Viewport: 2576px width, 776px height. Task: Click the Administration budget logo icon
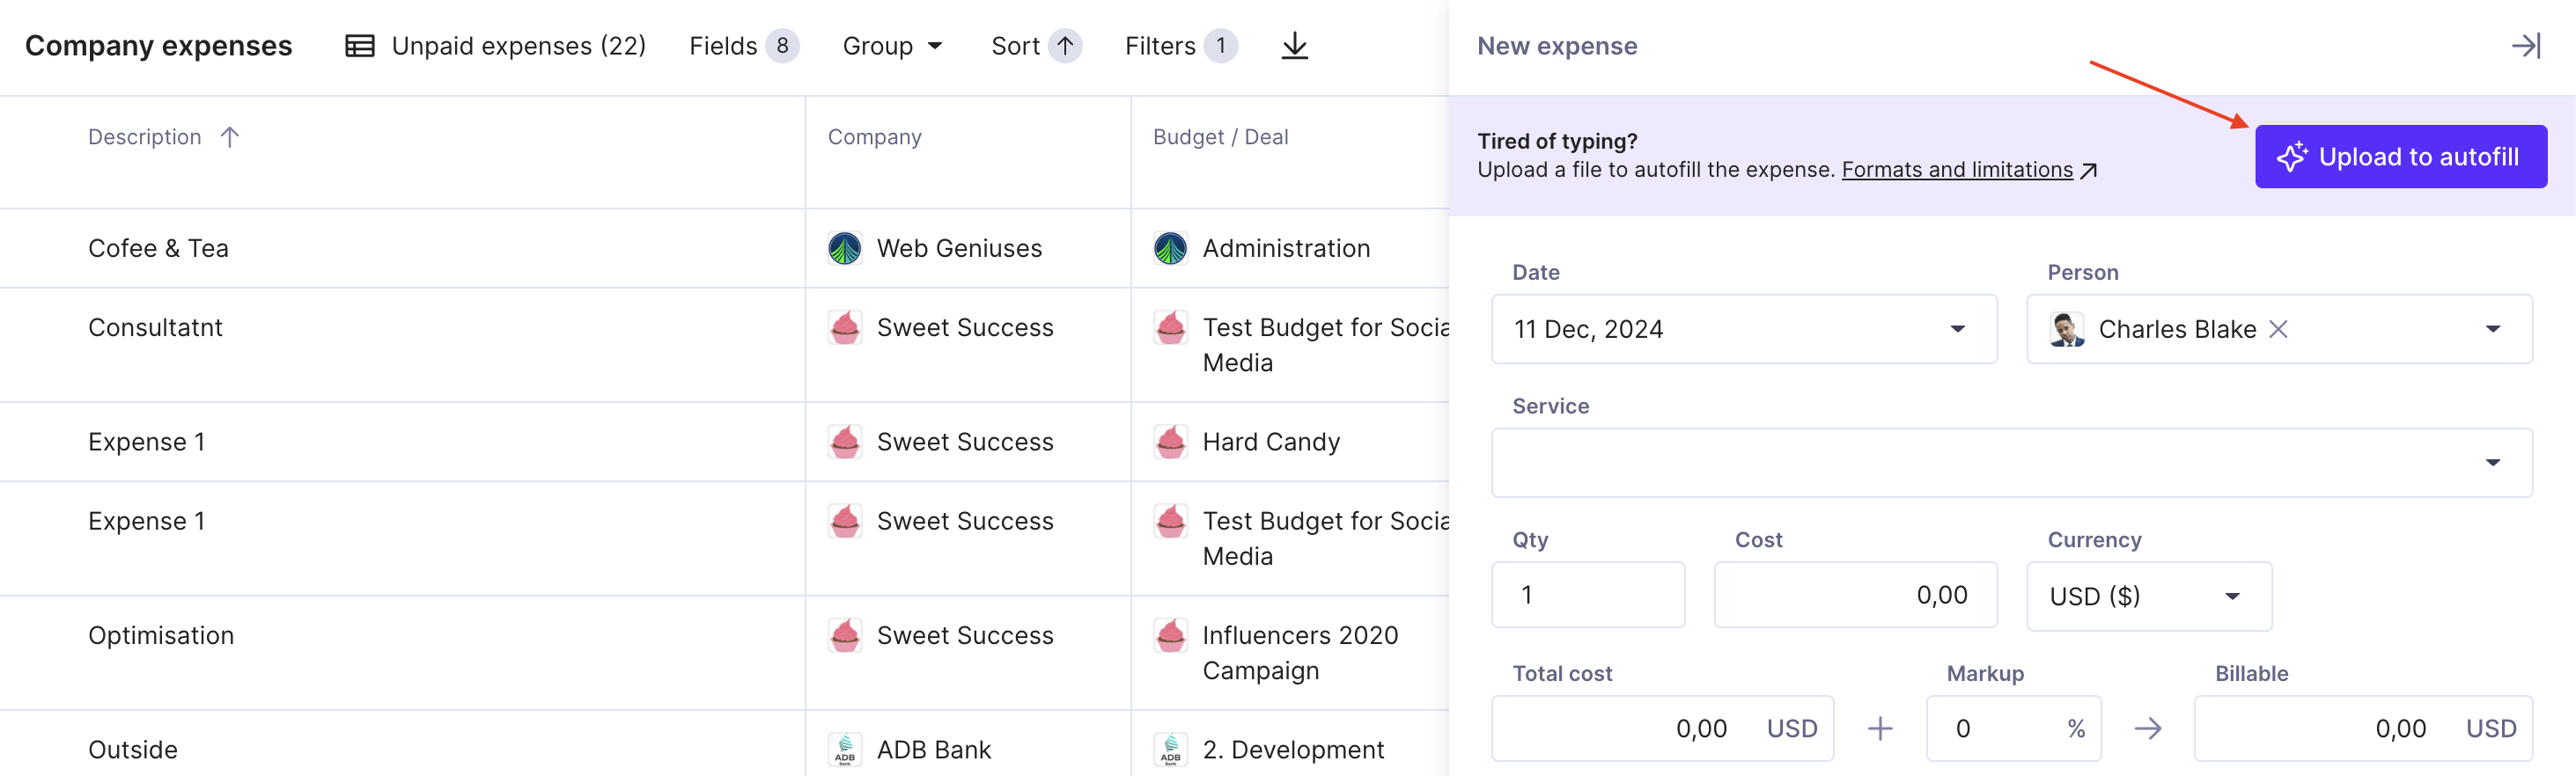tap(1170, 248)
